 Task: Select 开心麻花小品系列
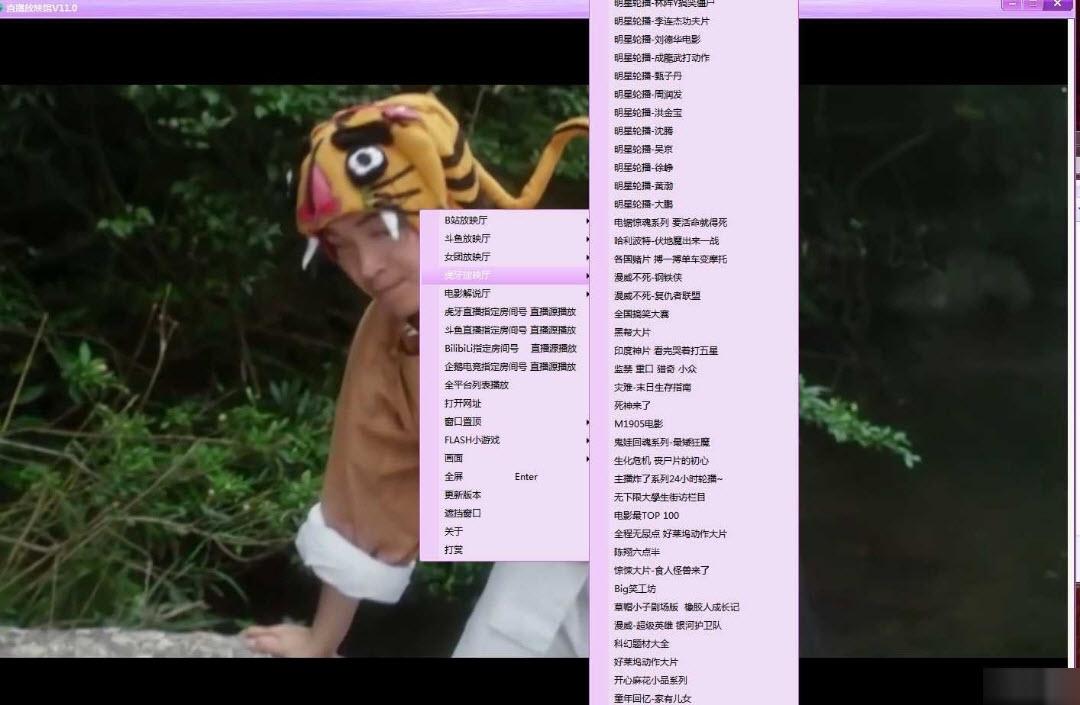tap(694, 680)
